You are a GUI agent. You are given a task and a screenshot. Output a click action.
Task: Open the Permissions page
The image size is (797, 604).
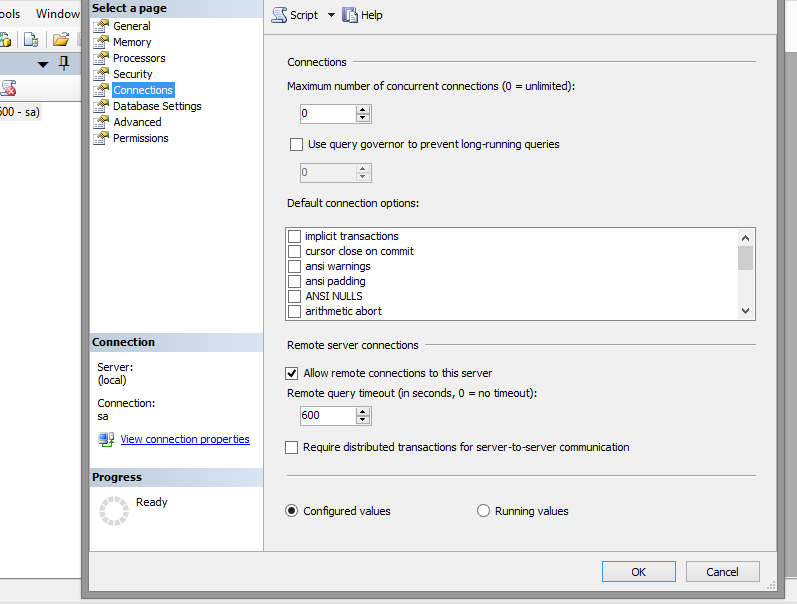coord(140,138)
